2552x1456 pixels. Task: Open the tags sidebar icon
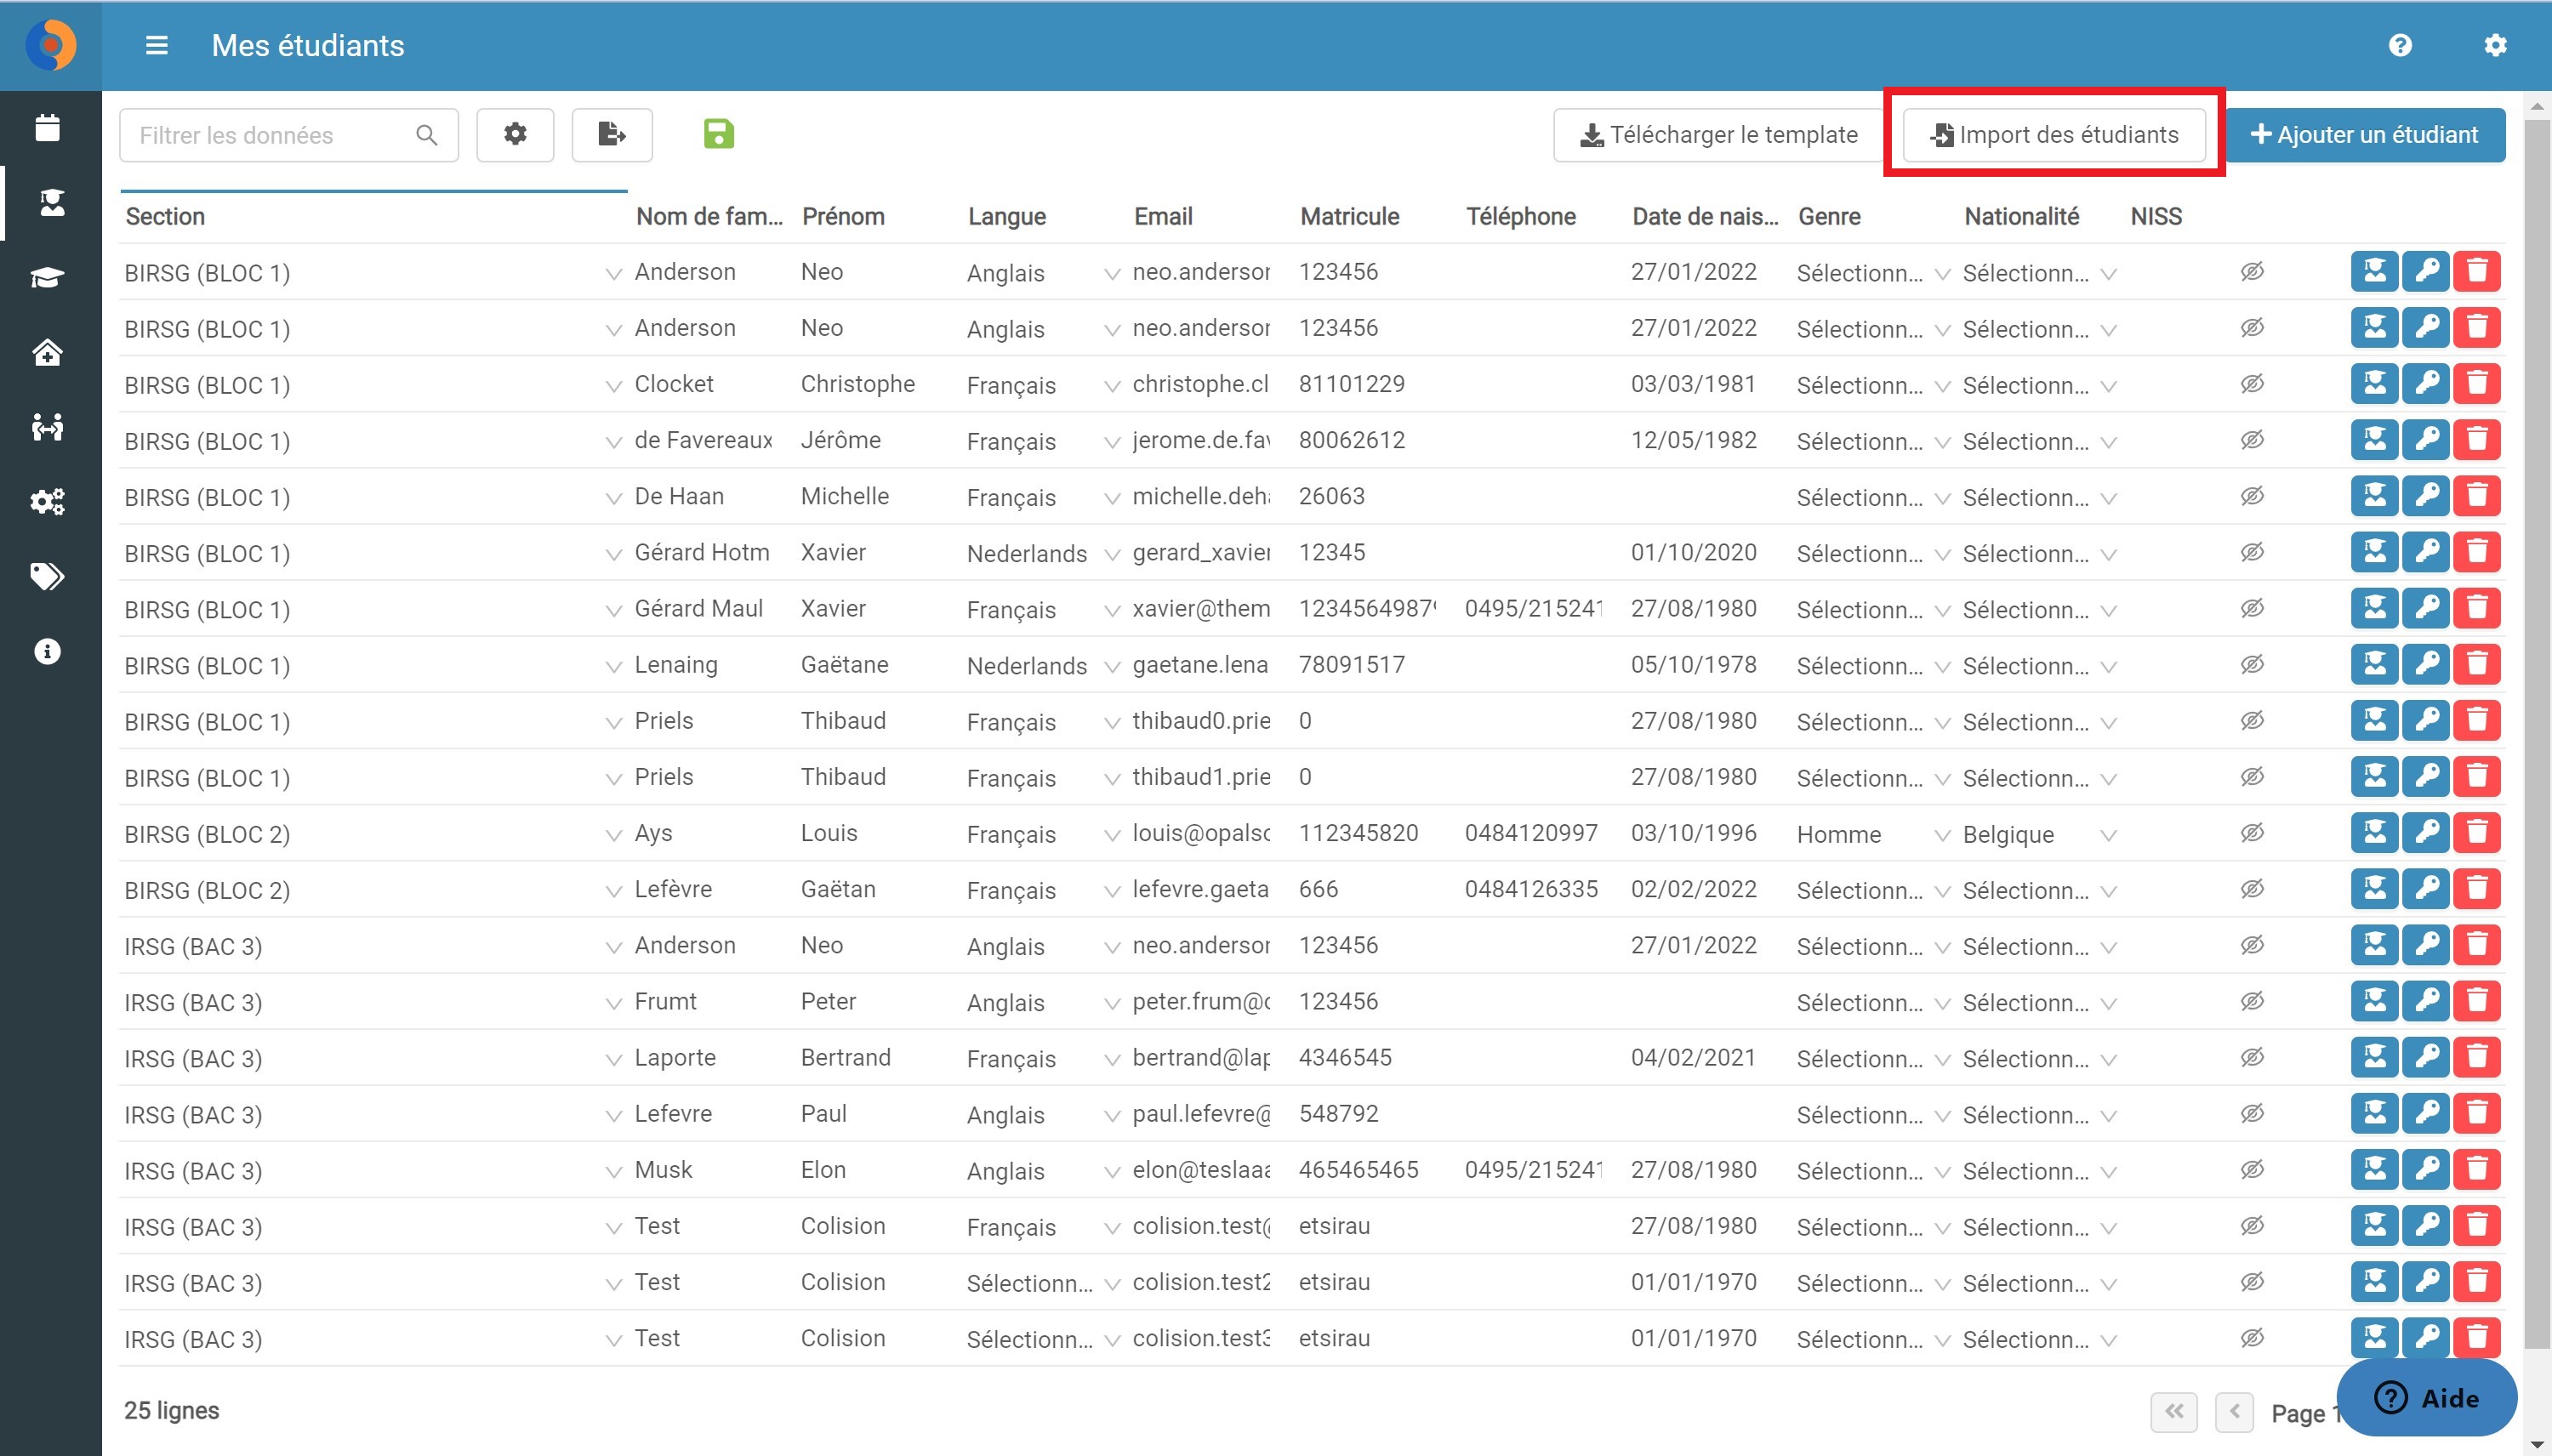pos(47,576)
